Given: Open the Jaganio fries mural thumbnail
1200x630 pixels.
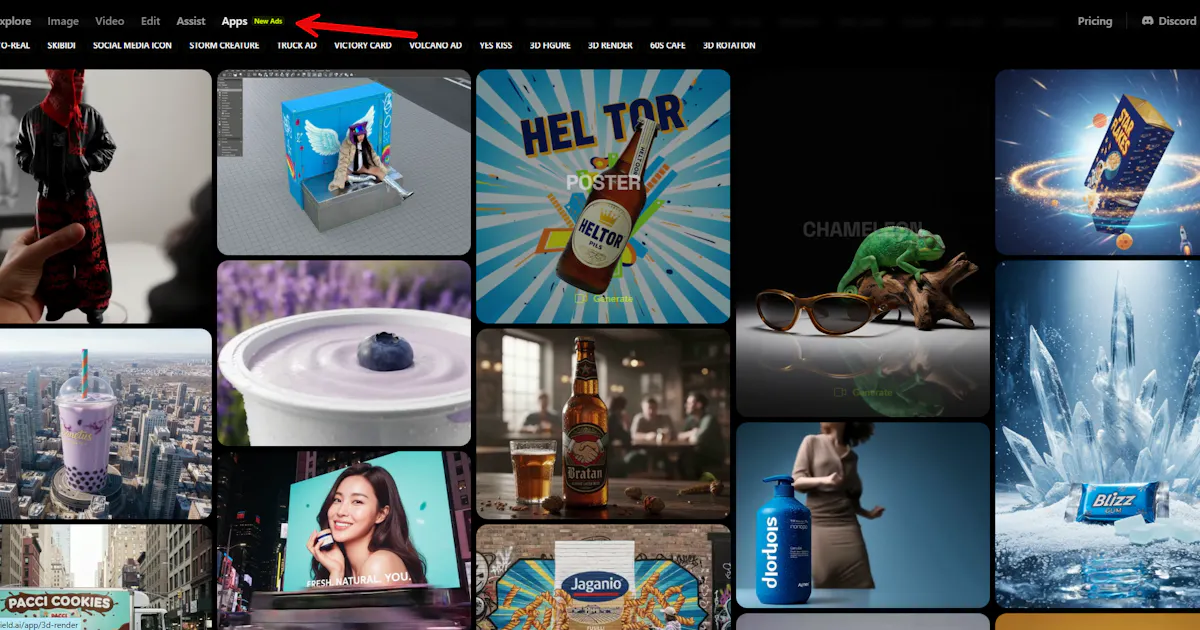Looking at the screenshot, I should click(x=603, y=577).
